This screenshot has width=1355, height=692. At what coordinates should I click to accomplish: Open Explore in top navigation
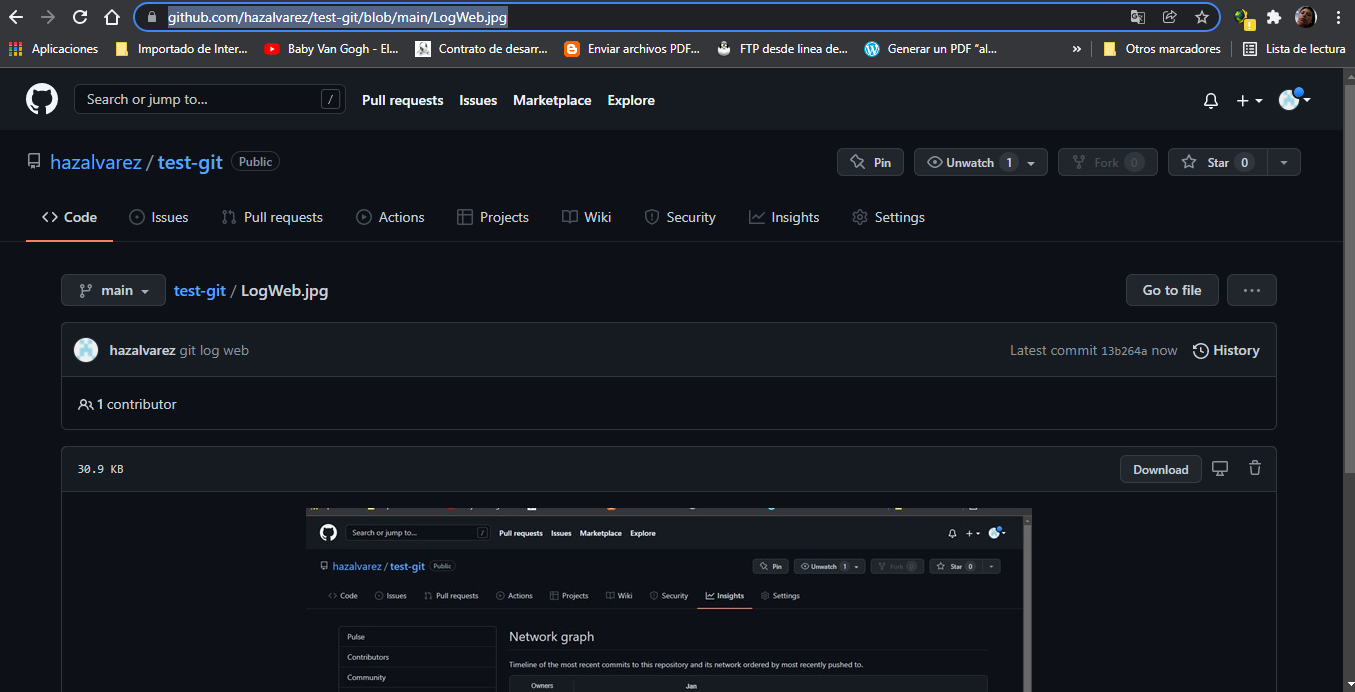(x=631, y=100)
